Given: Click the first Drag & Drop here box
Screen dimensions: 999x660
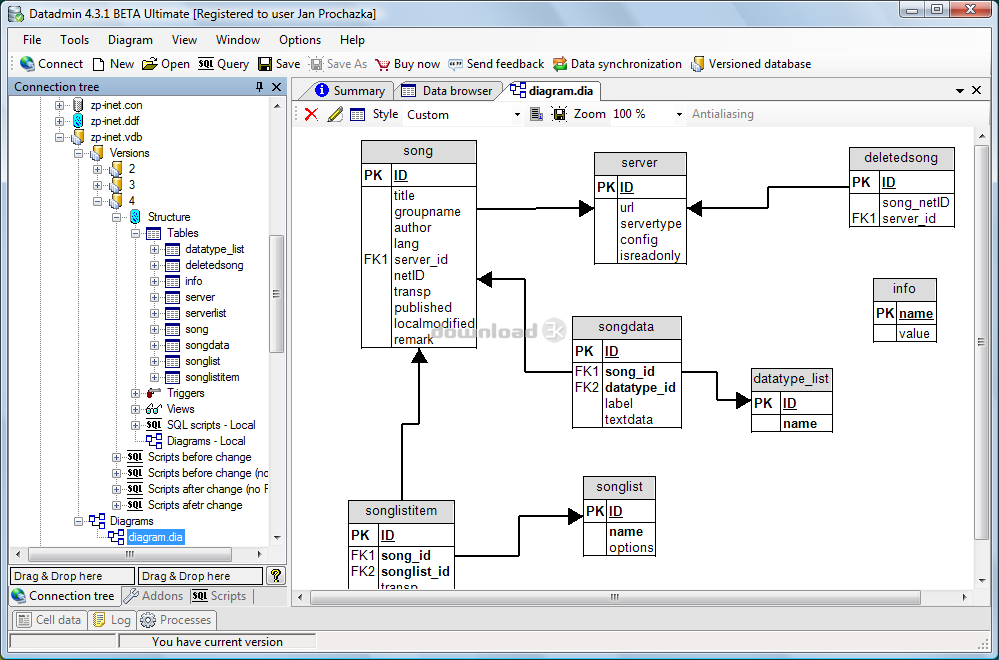Looking at the screenshot, I should tap(73, 576).
